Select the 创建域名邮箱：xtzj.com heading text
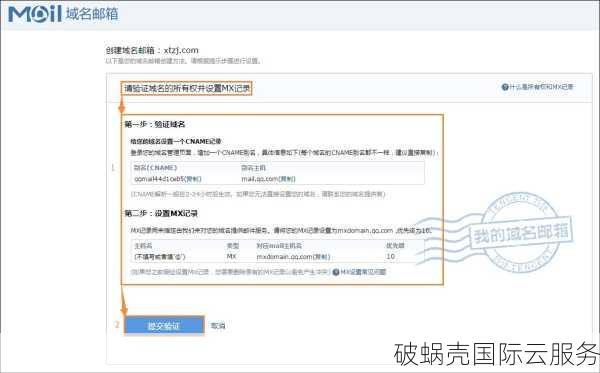The width and height of the screenshot is (600, 373). tap(152, 50)
